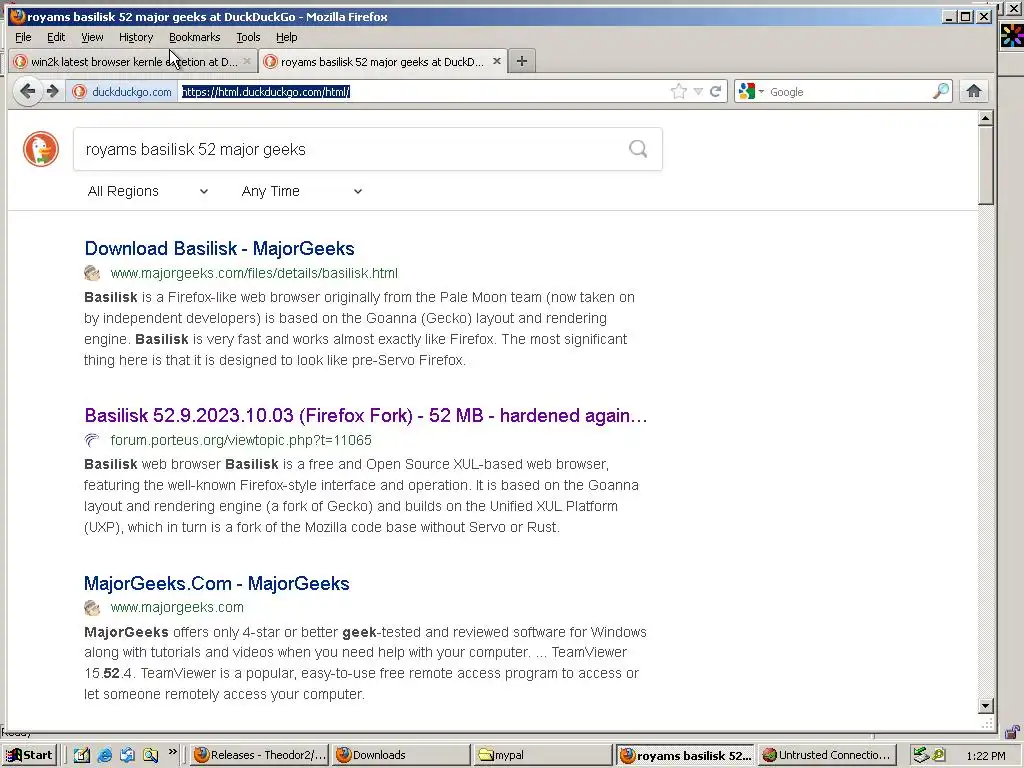Switch to 'Releases - Theodor2/...' taskbar window
This screenshot has width=1024, height=768.
tap(259, 755)
